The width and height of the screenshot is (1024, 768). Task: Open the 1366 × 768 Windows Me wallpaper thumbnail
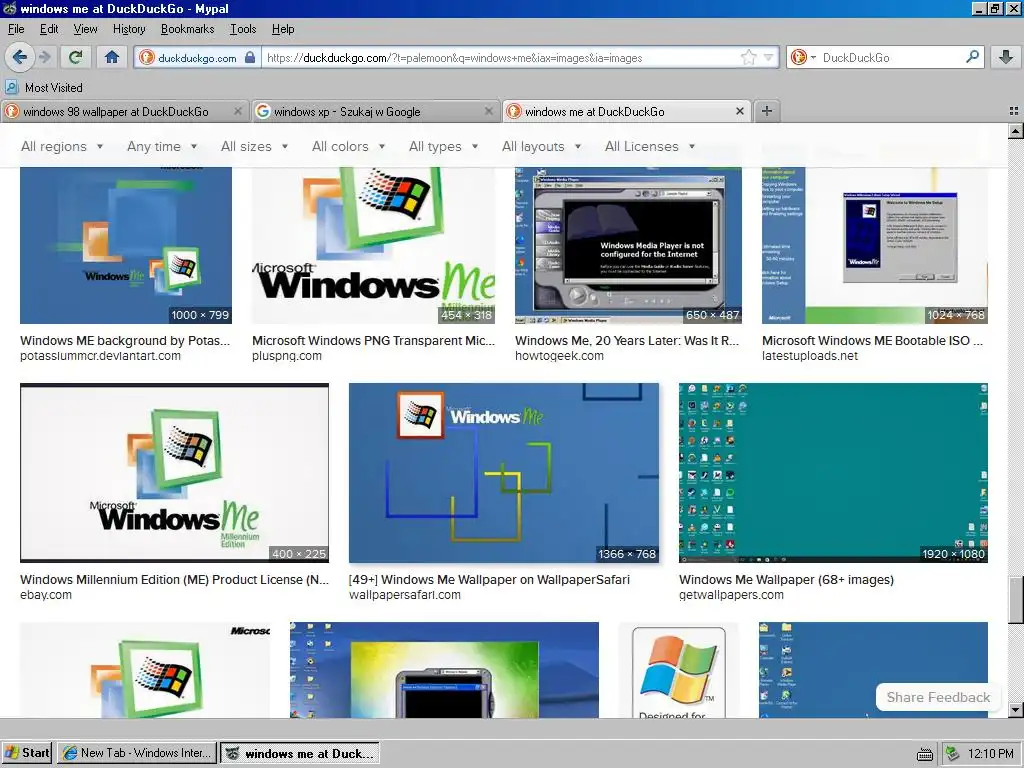point(504,473)
